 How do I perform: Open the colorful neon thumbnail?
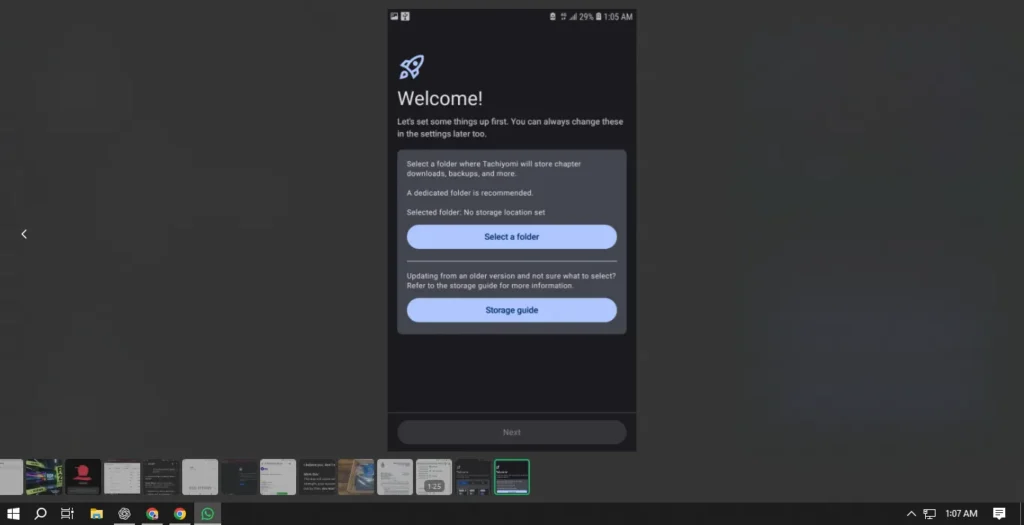pos(44,477)
